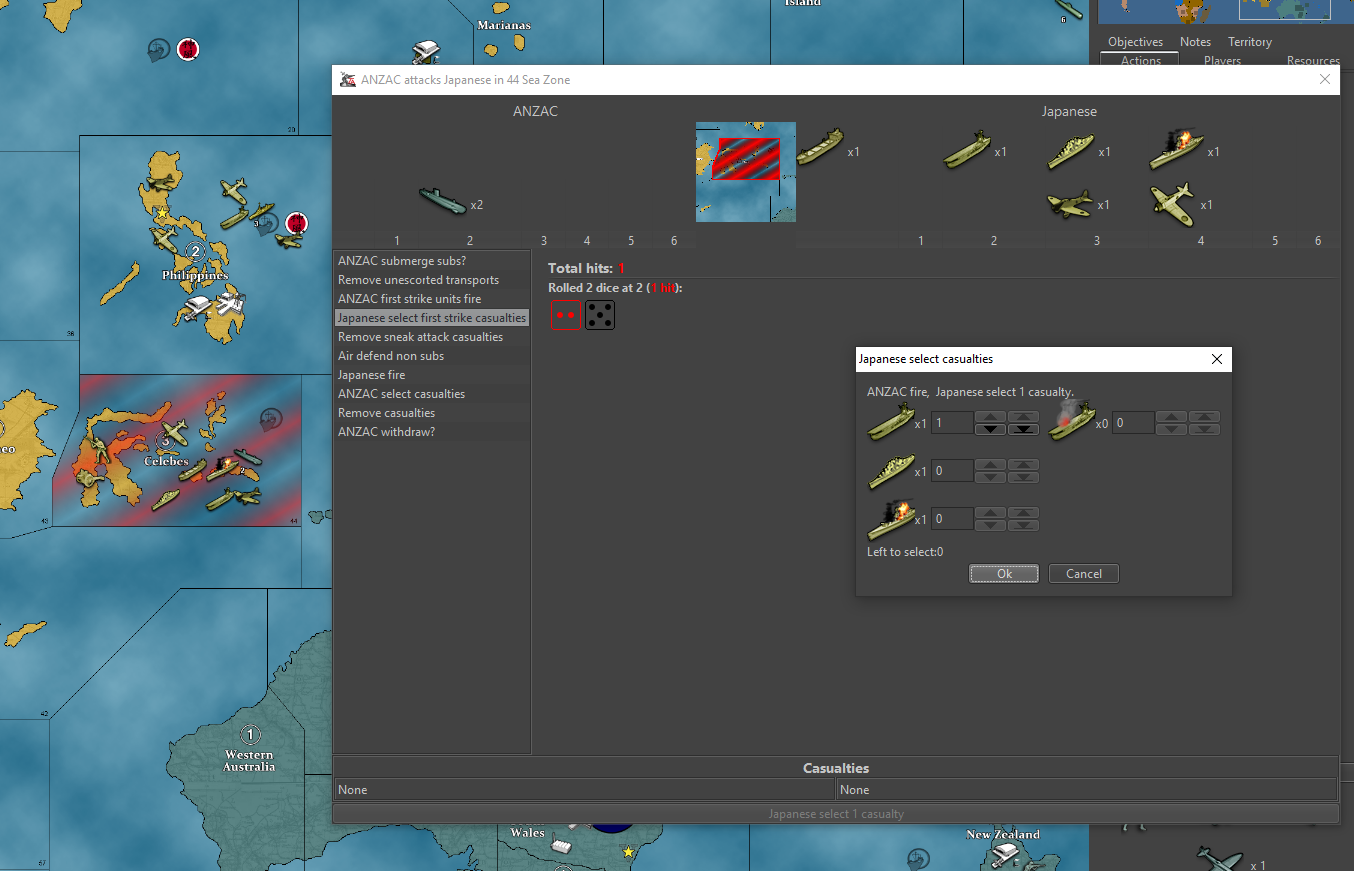Confirm casualties with the Ok button

(1004, 573)
